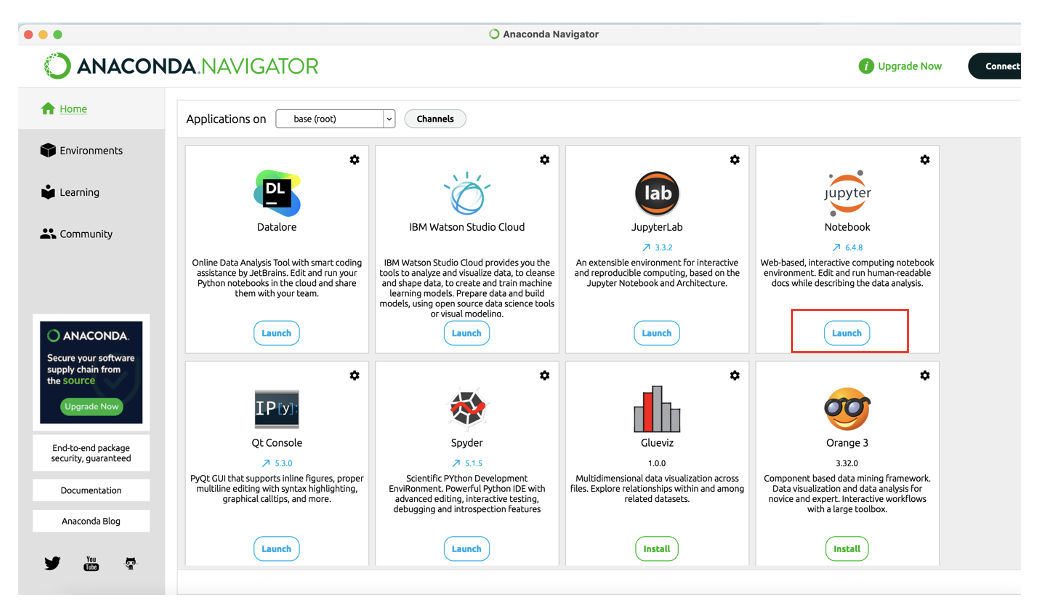Open settings gear on JupyterLab card
The image size is (1052, 606).
[735, 160]
